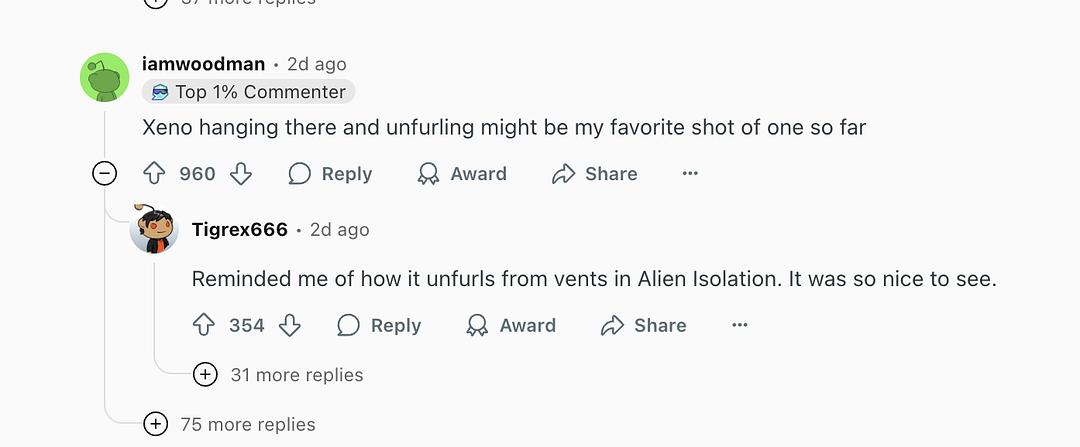Share iamwoodman's comment
The height and width of the screenshot is (447, 1080).
click(x=595, y=174)
